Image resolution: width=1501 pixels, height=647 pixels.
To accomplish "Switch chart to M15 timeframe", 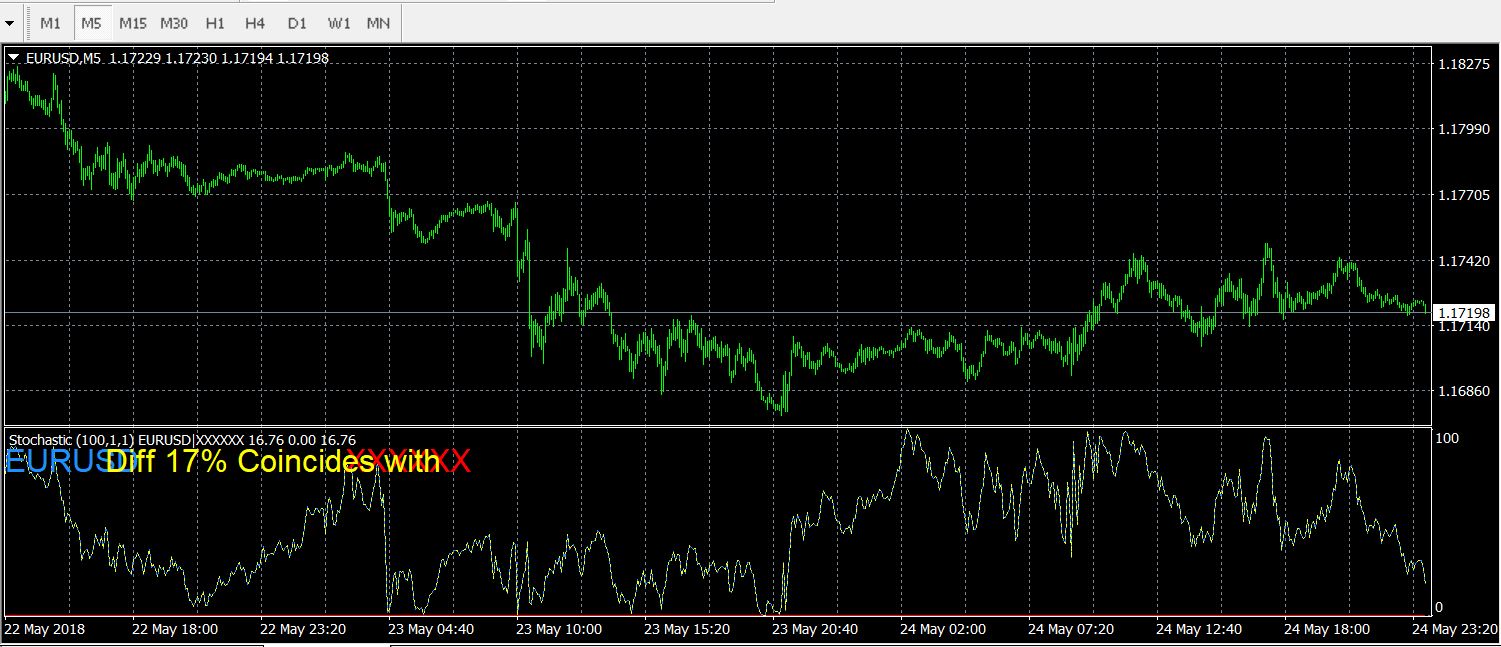I will tap(132, 22).
